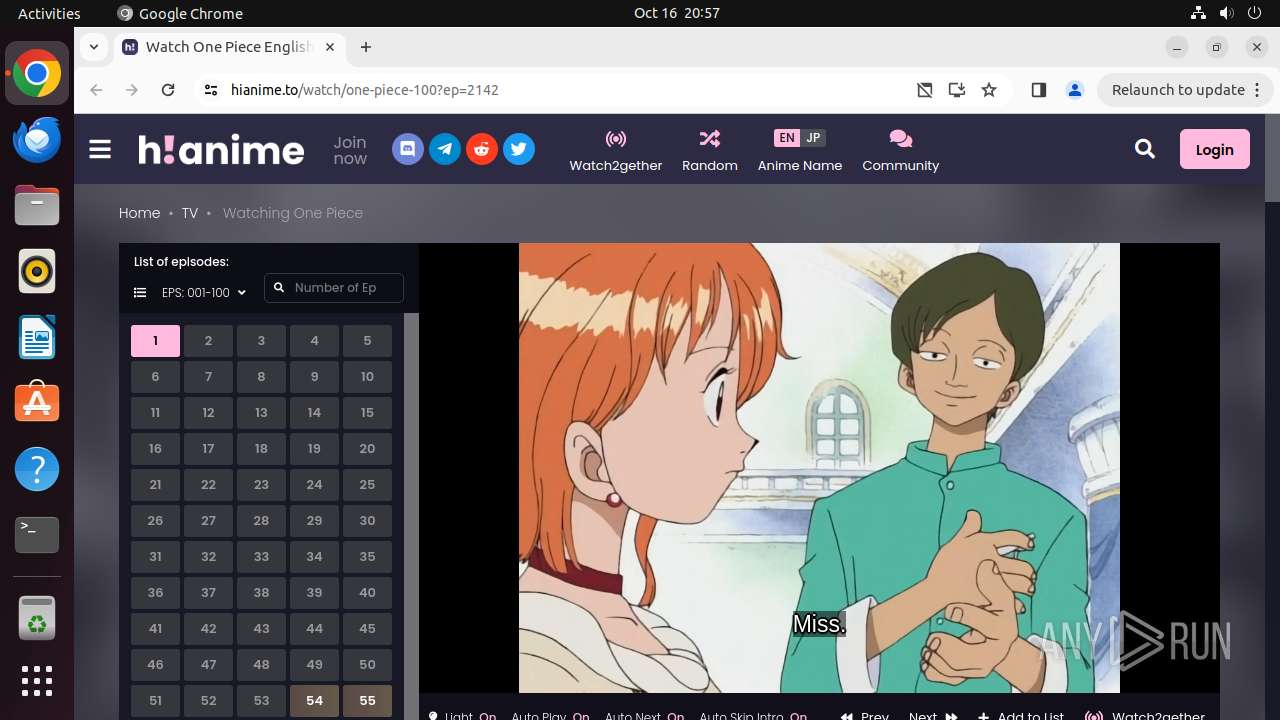Image resolution: width=1280 pixels, height=720 pixels.
Task: Open the Discord join icon
Action: tap(407, 150)
